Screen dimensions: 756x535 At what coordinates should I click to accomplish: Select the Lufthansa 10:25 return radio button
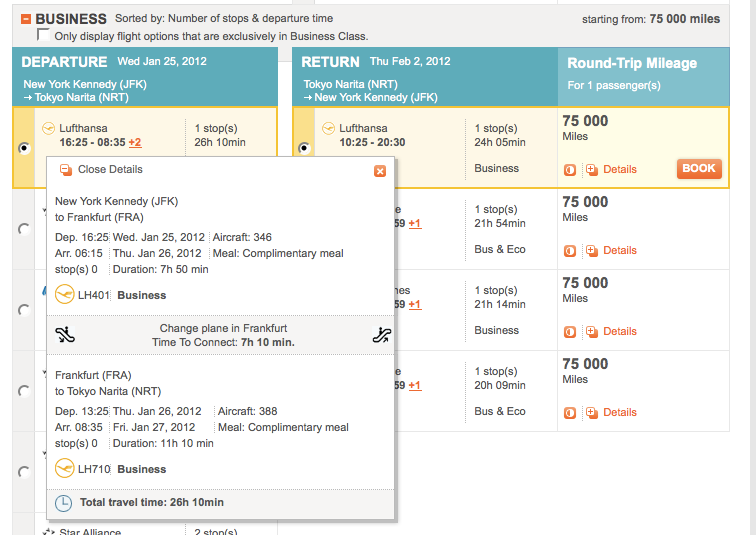pyautogui.click(x=304, y=148)
